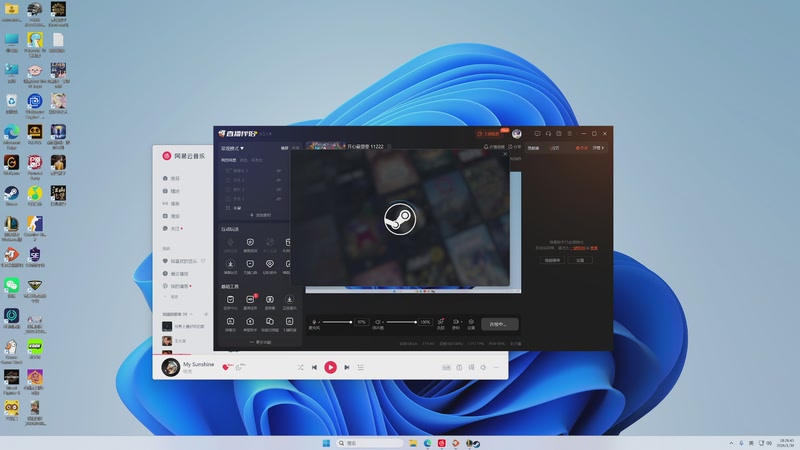Image resolution: width=800 pixels, height=450 pixels.
Task: Click the 97% microphone value field
Action: click(361, 322)
